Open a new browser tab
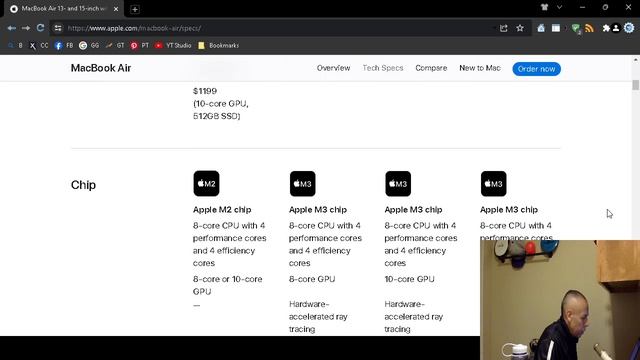Image resolution: width=640 pixels, height=360 pixels. coord(135,9)
